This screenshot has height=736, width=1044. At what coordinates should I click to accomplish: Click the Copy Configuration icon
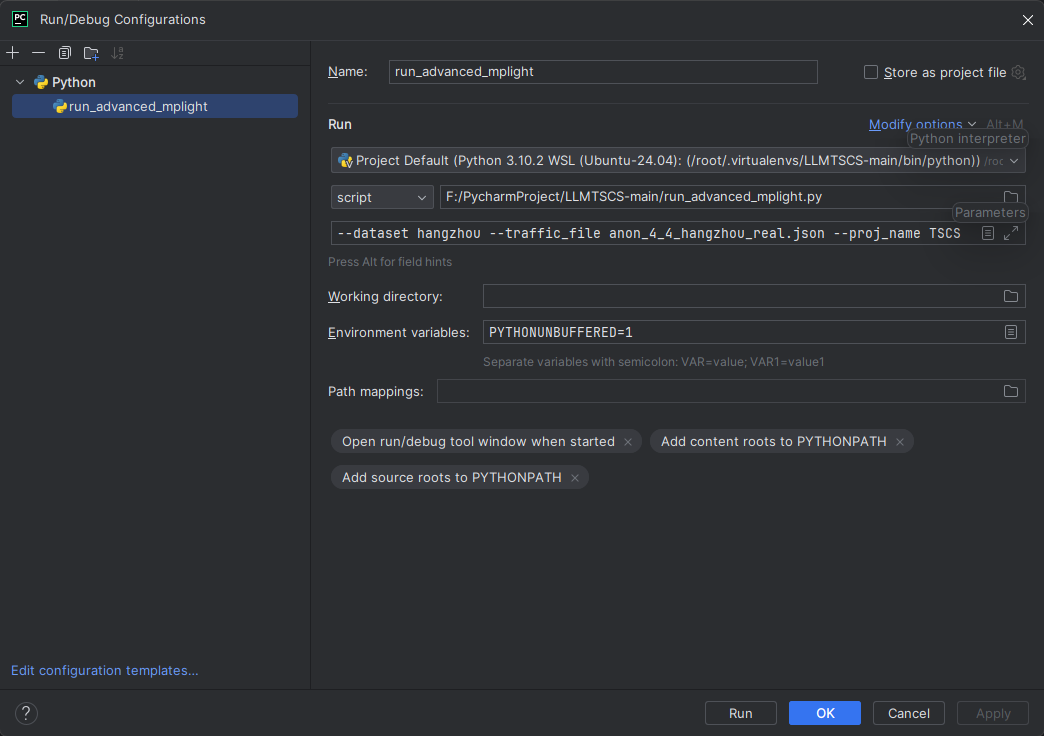[x=65, y=53]
